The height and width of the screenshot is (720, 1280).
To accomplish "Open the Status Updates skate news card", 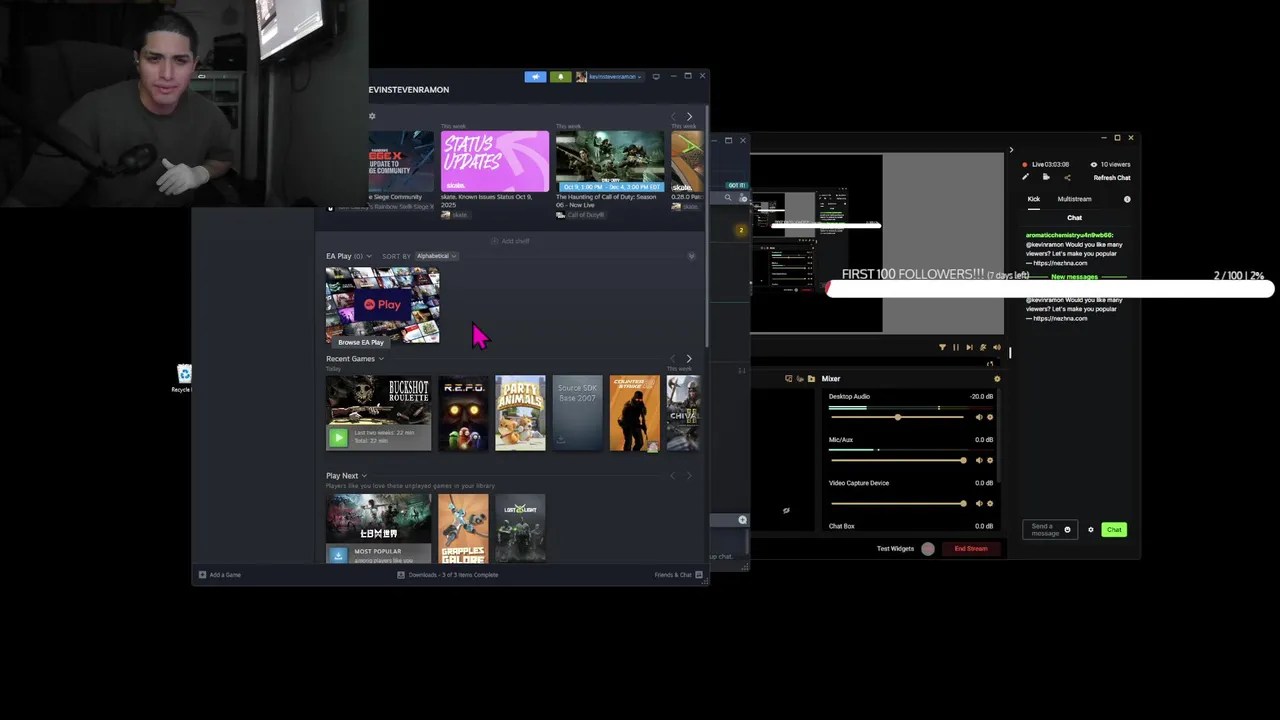I will click(x=495, y=161).
